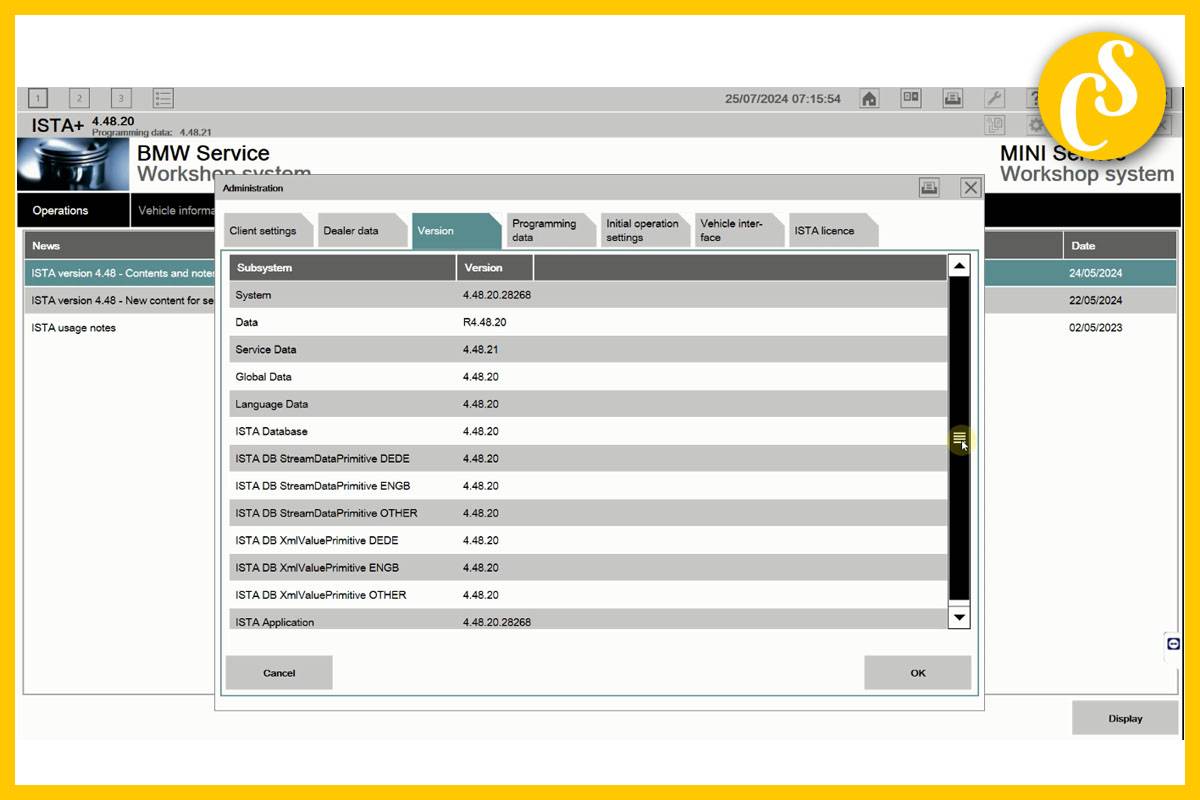The image size is (1200, 800).
Task: Click the session 1 button in the toolbar
Action: [x=38, y=98]
